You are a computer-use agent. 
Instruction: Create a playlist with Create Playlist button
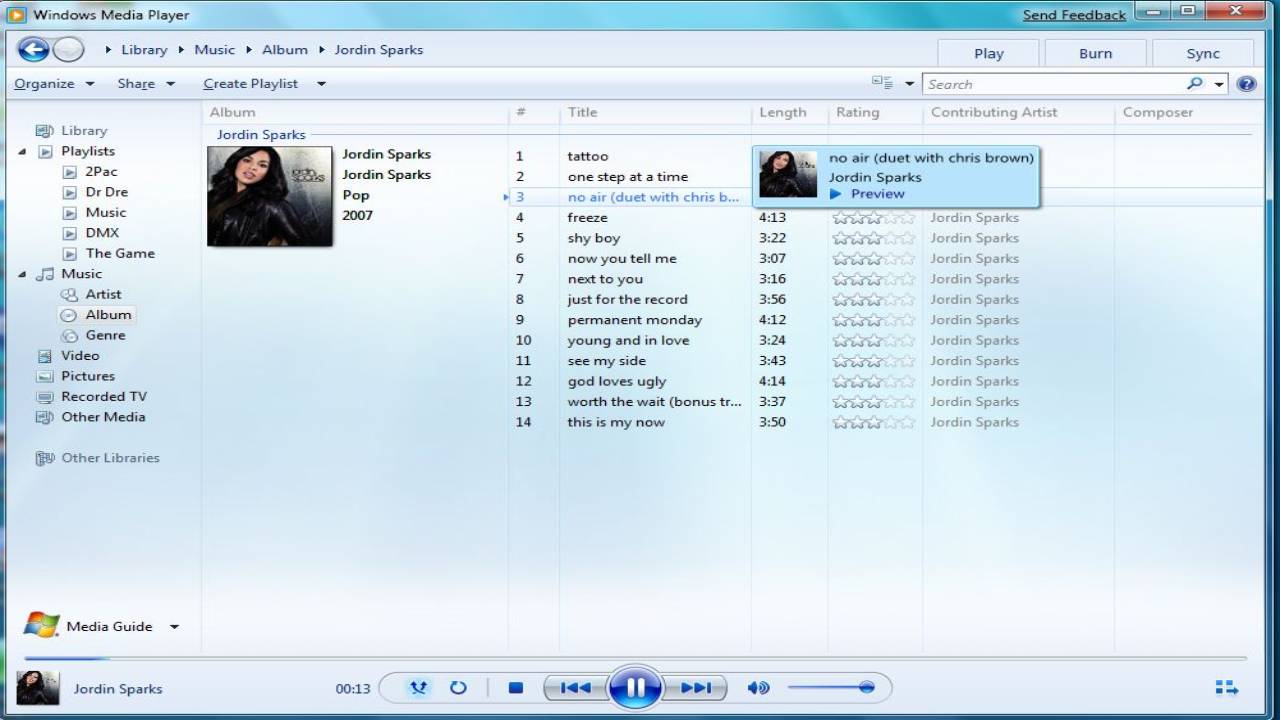click(x=251, y=84)
